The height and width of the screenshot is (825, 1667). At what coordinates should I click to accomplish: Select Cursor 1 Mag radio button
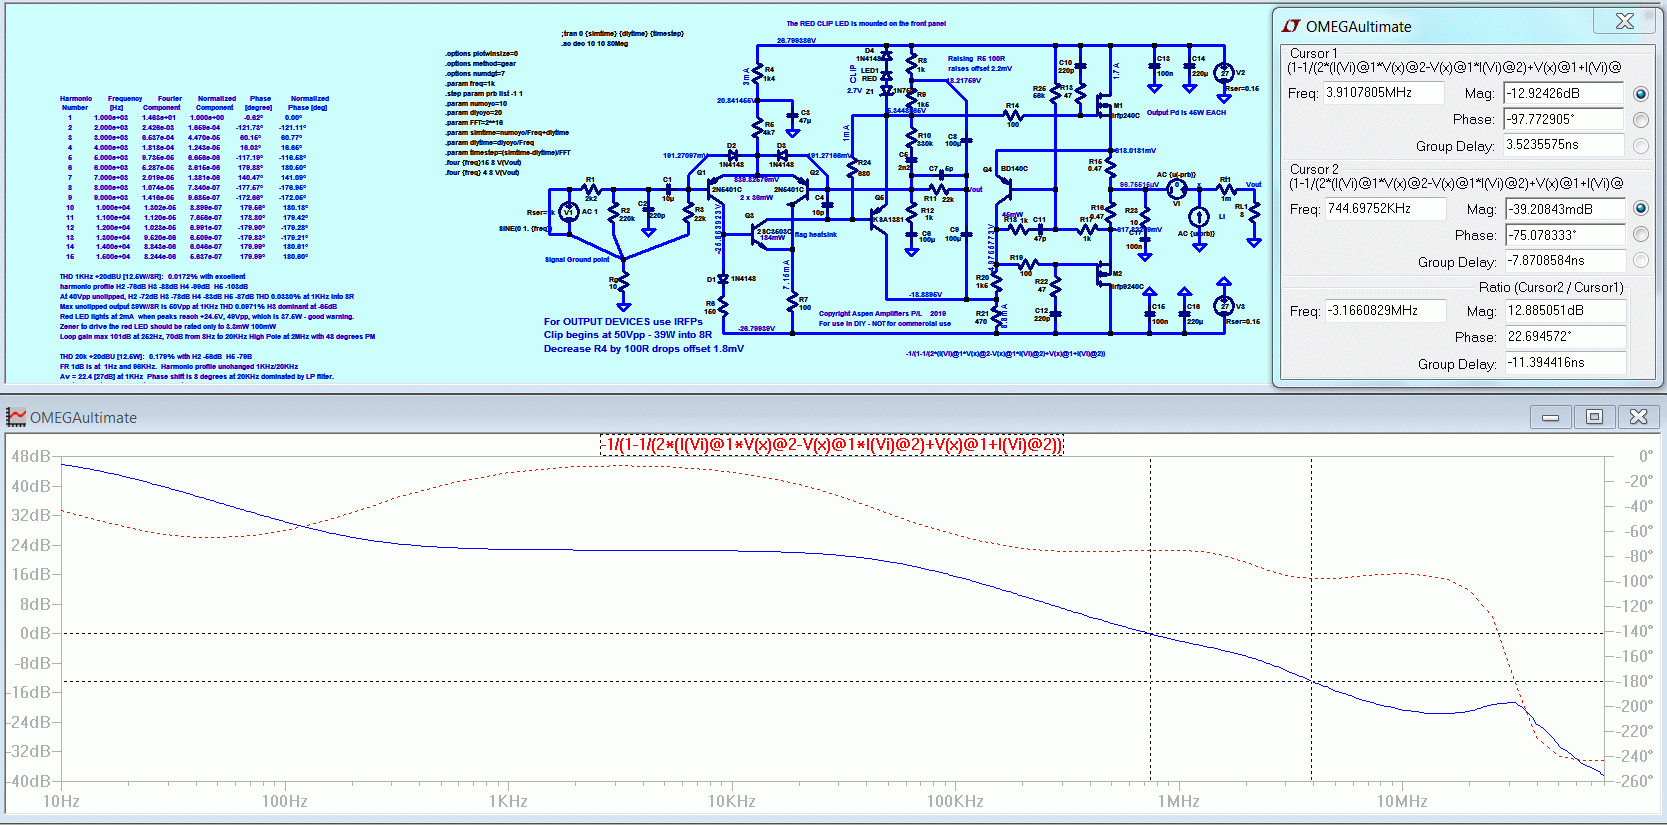(x=1640, y=94)
